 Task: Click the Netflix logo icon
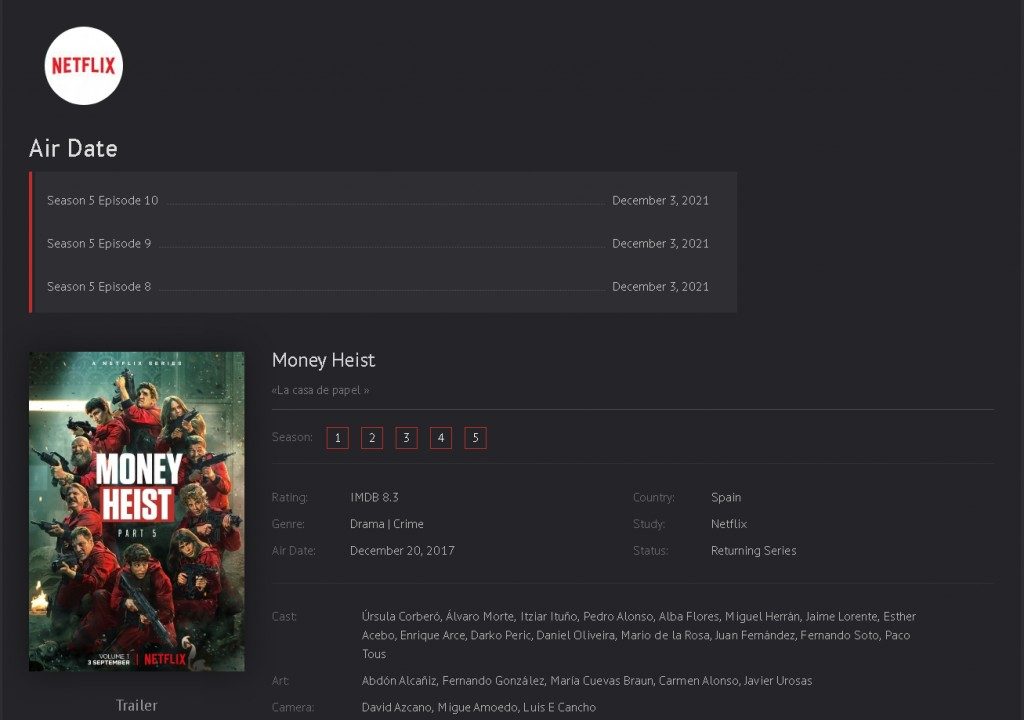83,65
